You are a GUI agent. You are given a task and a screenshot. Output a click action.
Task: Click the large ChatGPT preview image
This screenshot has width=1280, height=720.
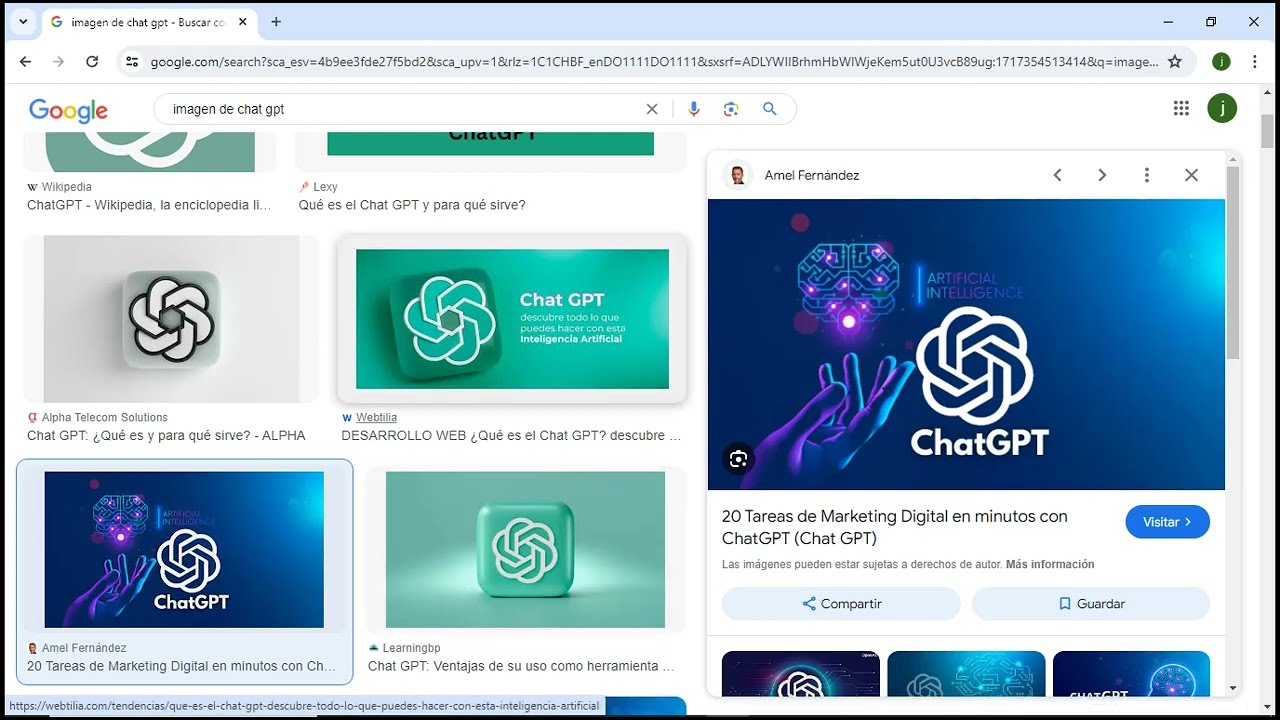966,344
